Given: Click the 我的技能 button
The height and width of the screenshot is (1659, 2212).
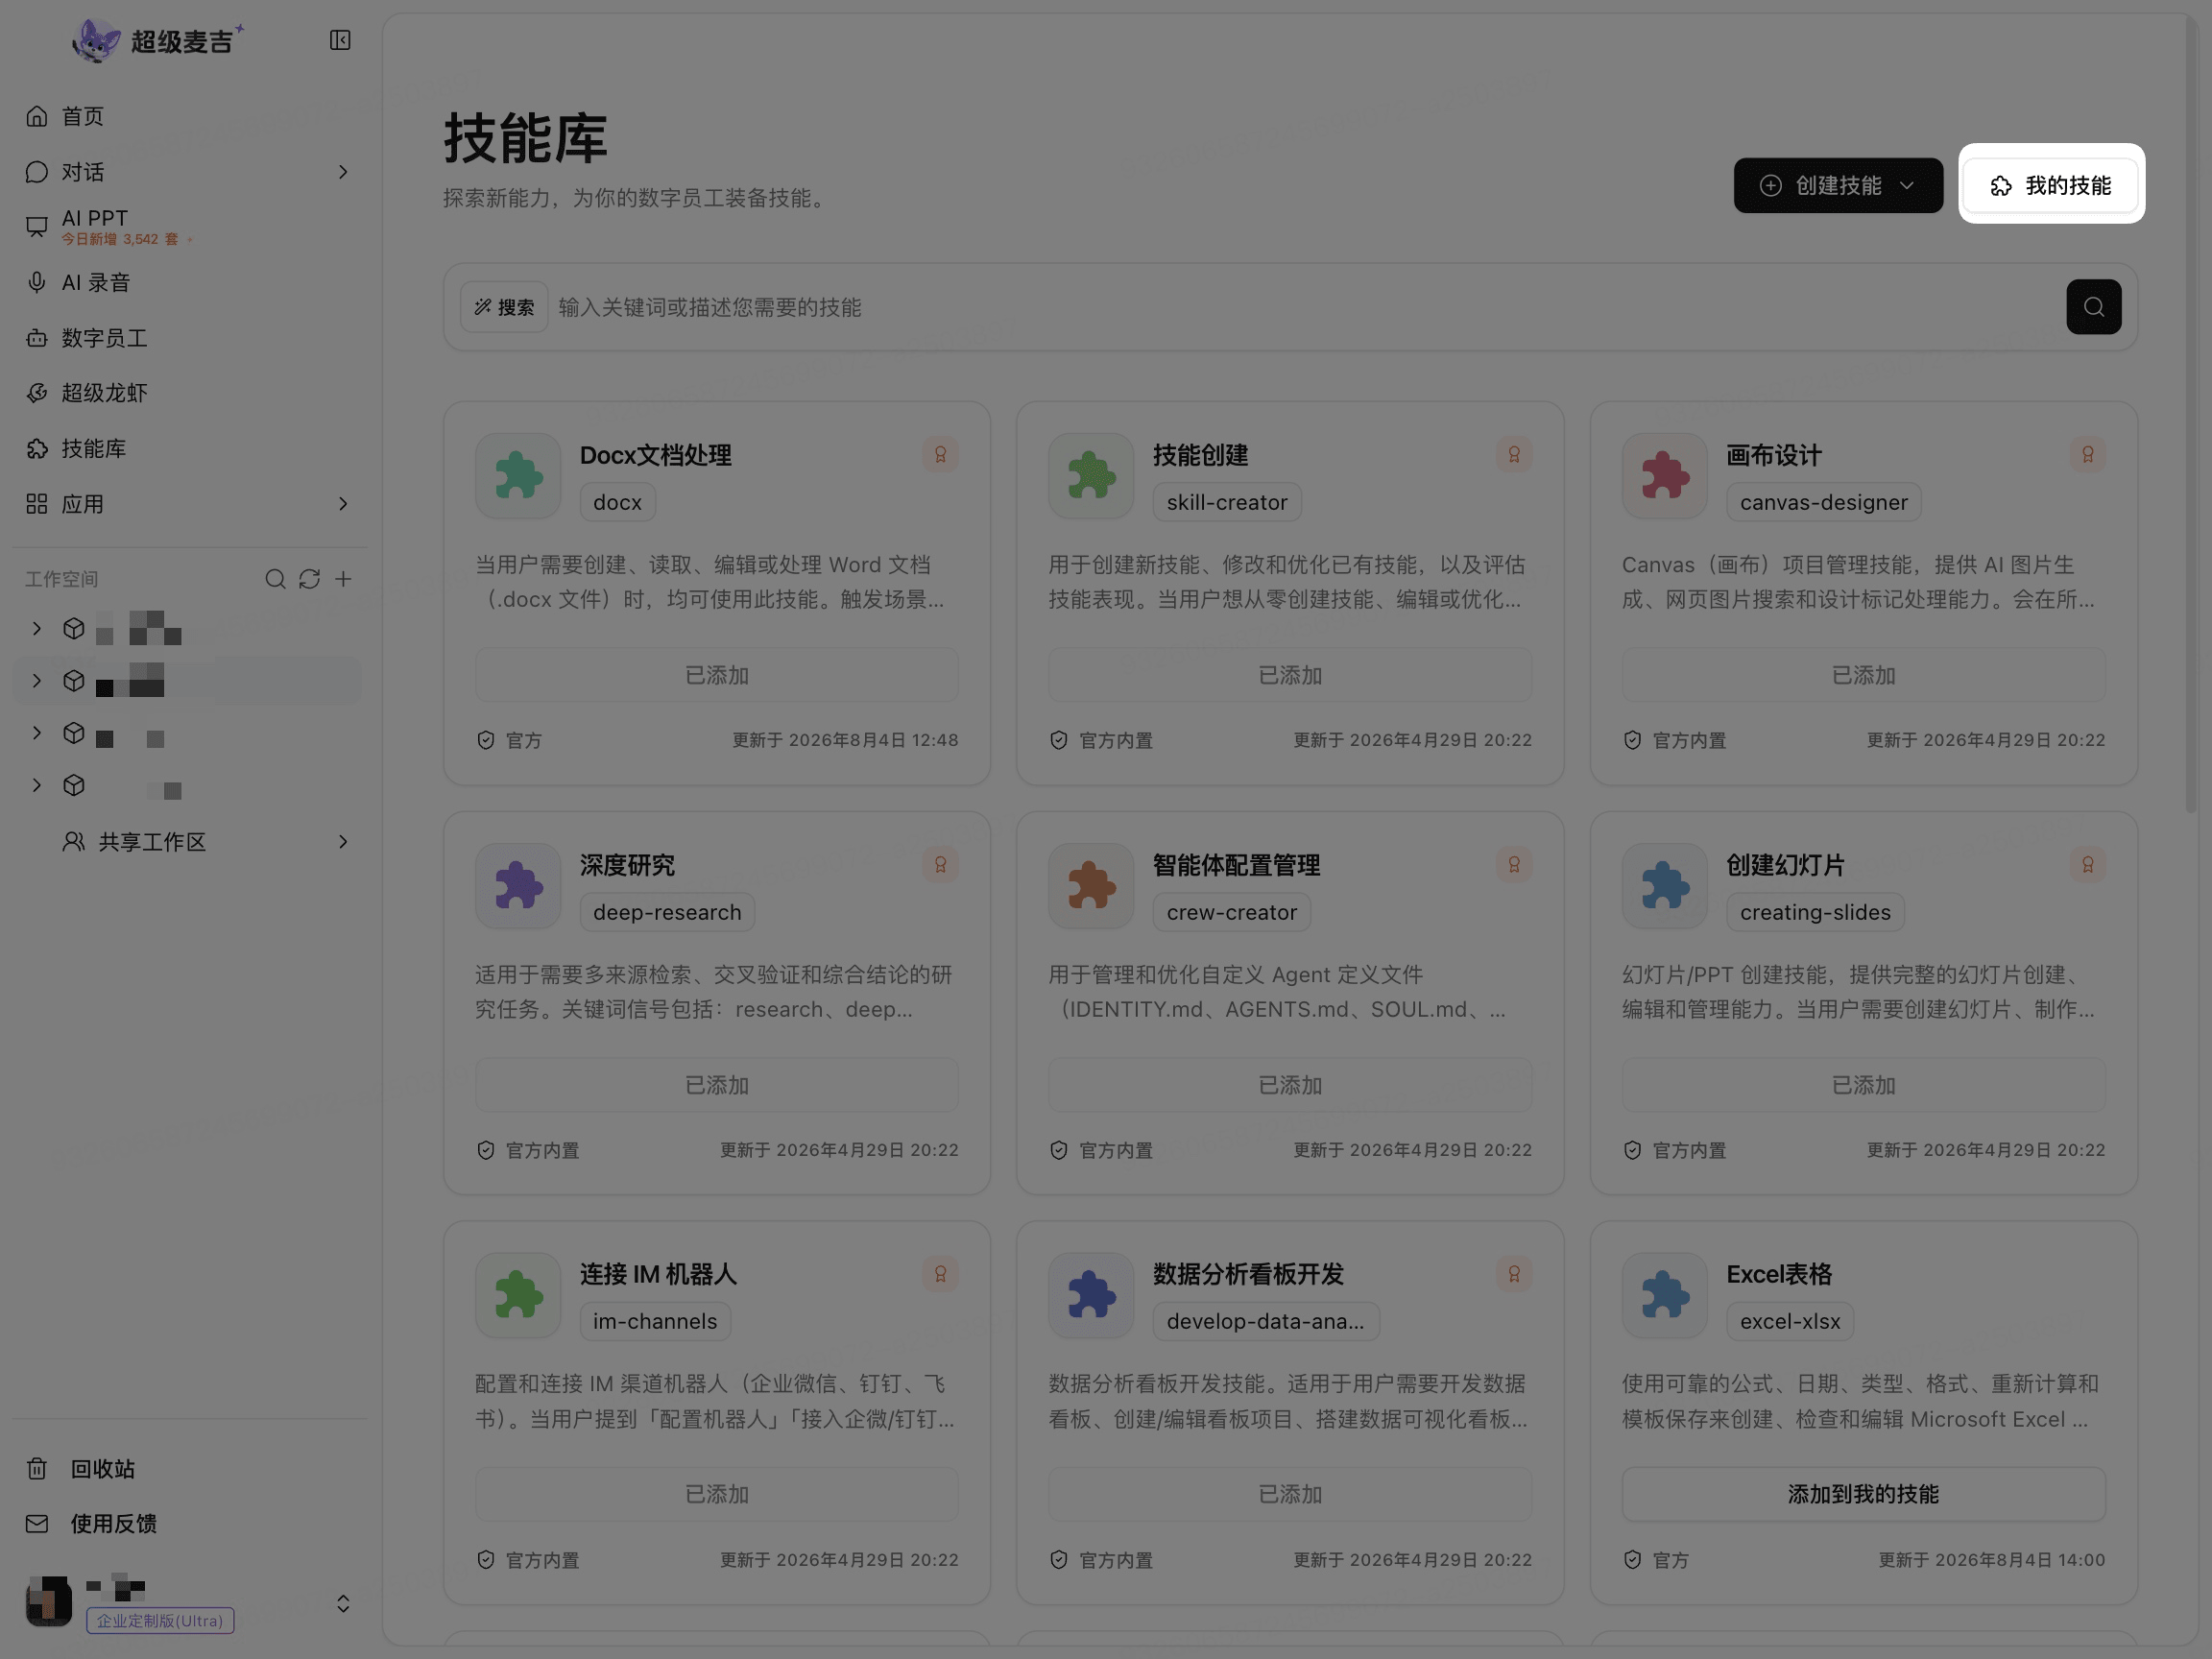Looking at the screenshot, I should 2051,186.
